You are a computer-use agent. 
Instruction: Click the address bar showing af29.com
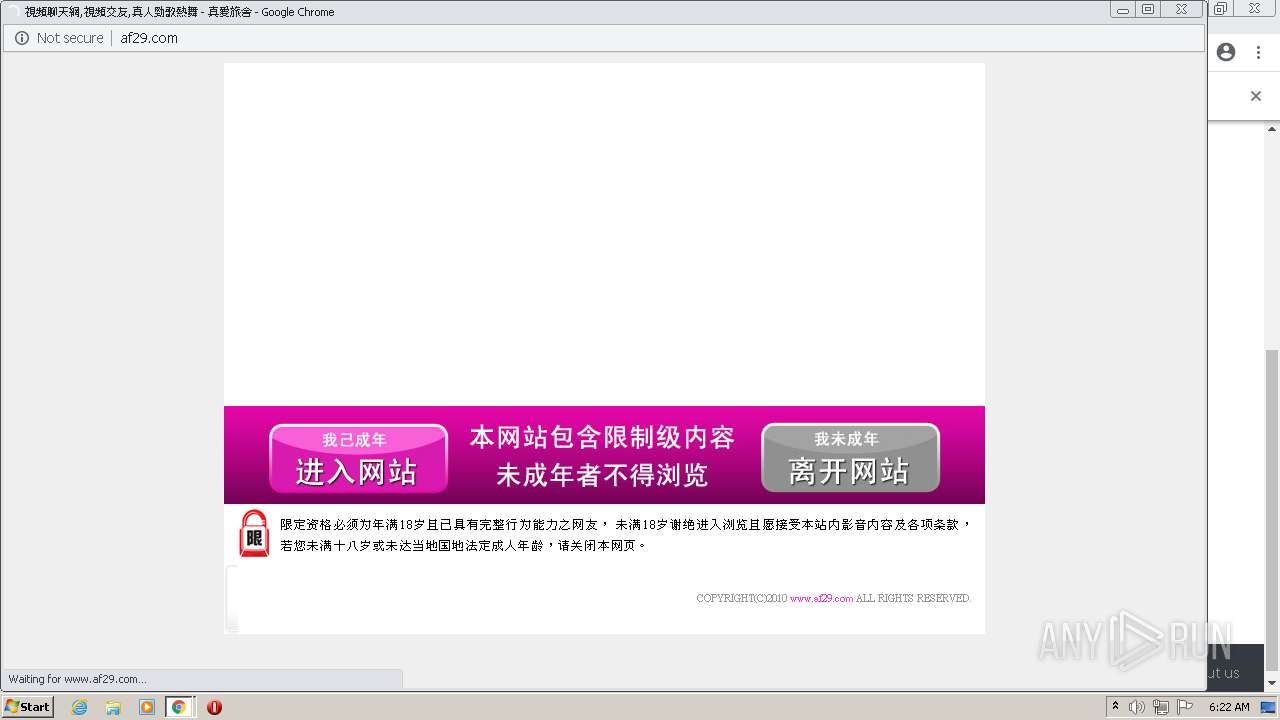coord(604,38)
